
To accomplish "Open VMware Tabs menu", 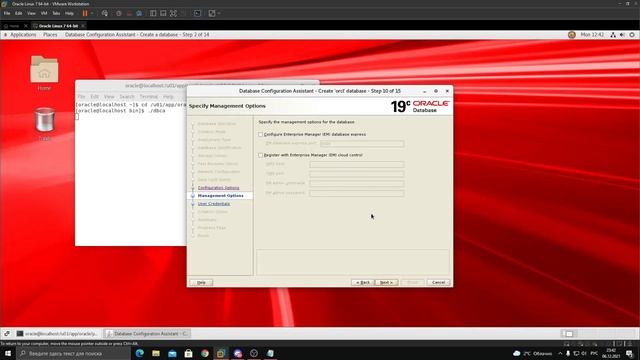I will coord(56,13).
